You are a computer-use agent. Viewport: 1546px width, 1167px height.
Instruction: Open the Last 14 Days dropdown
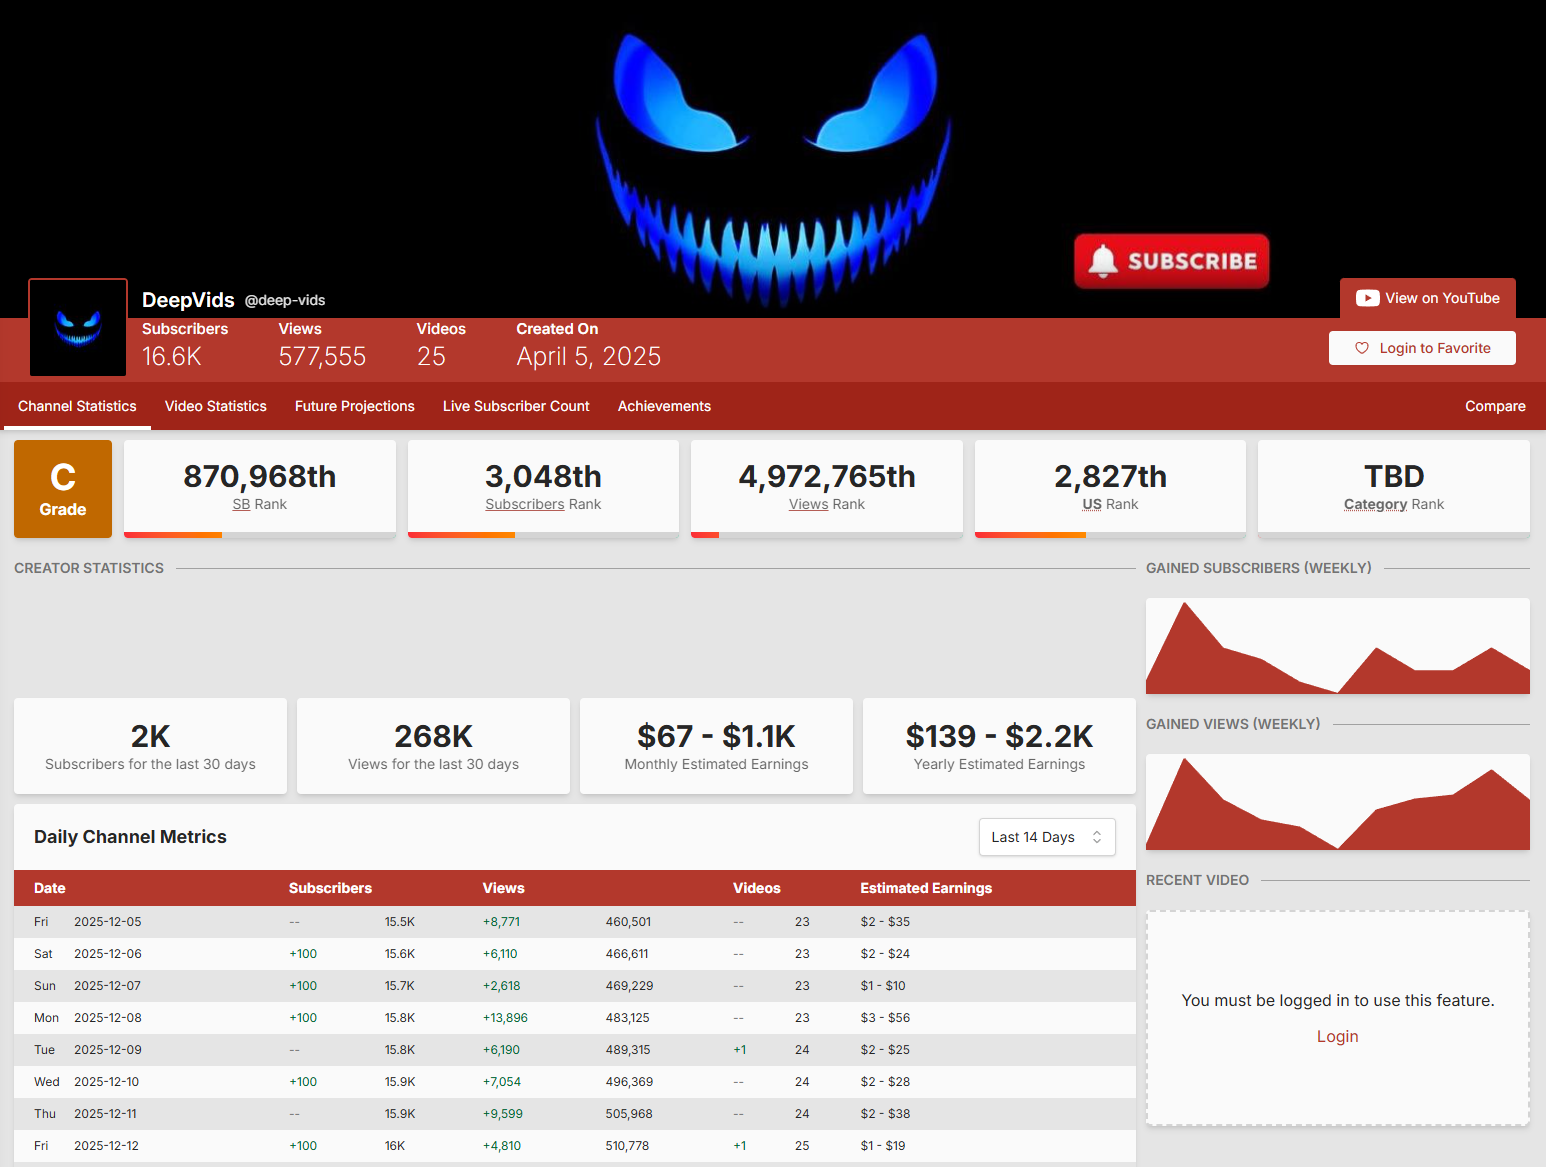click(1046, 837)
